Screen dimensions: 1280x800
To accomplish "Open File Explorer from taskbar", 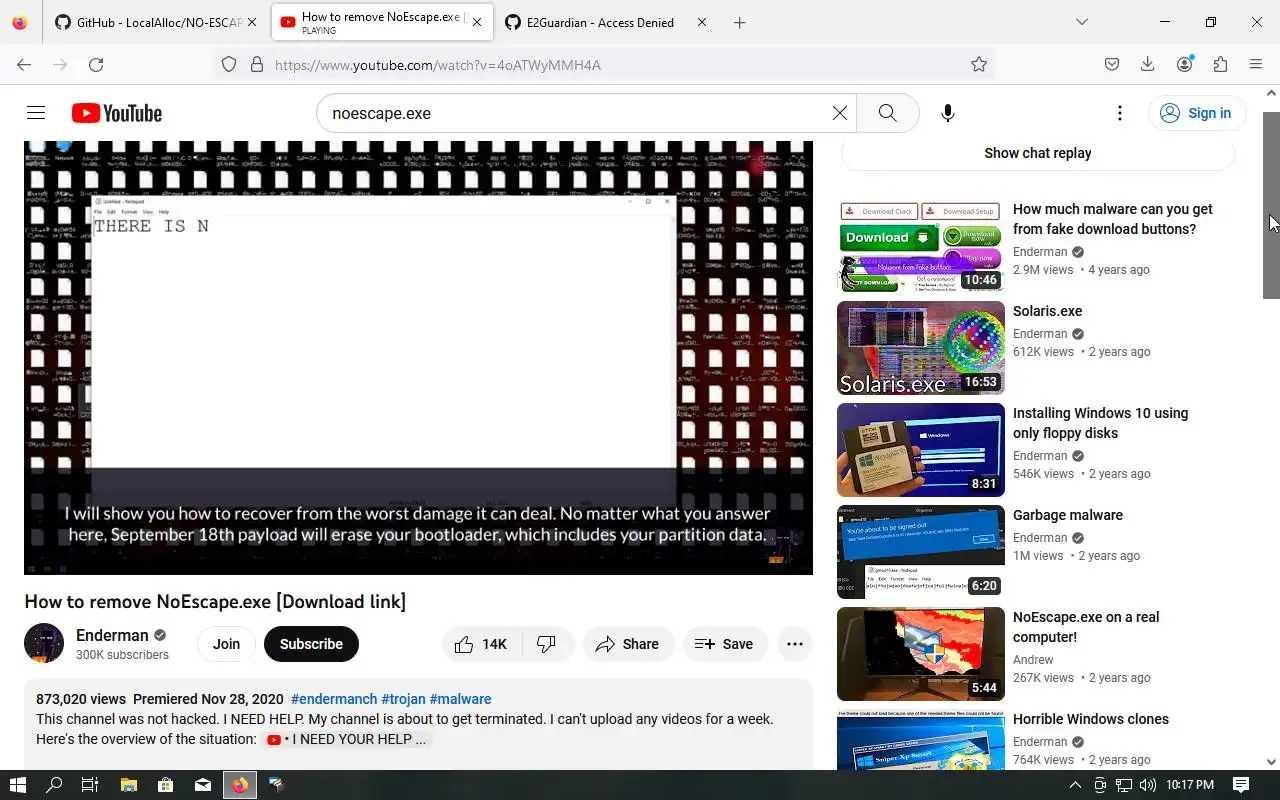I will 128,785.
